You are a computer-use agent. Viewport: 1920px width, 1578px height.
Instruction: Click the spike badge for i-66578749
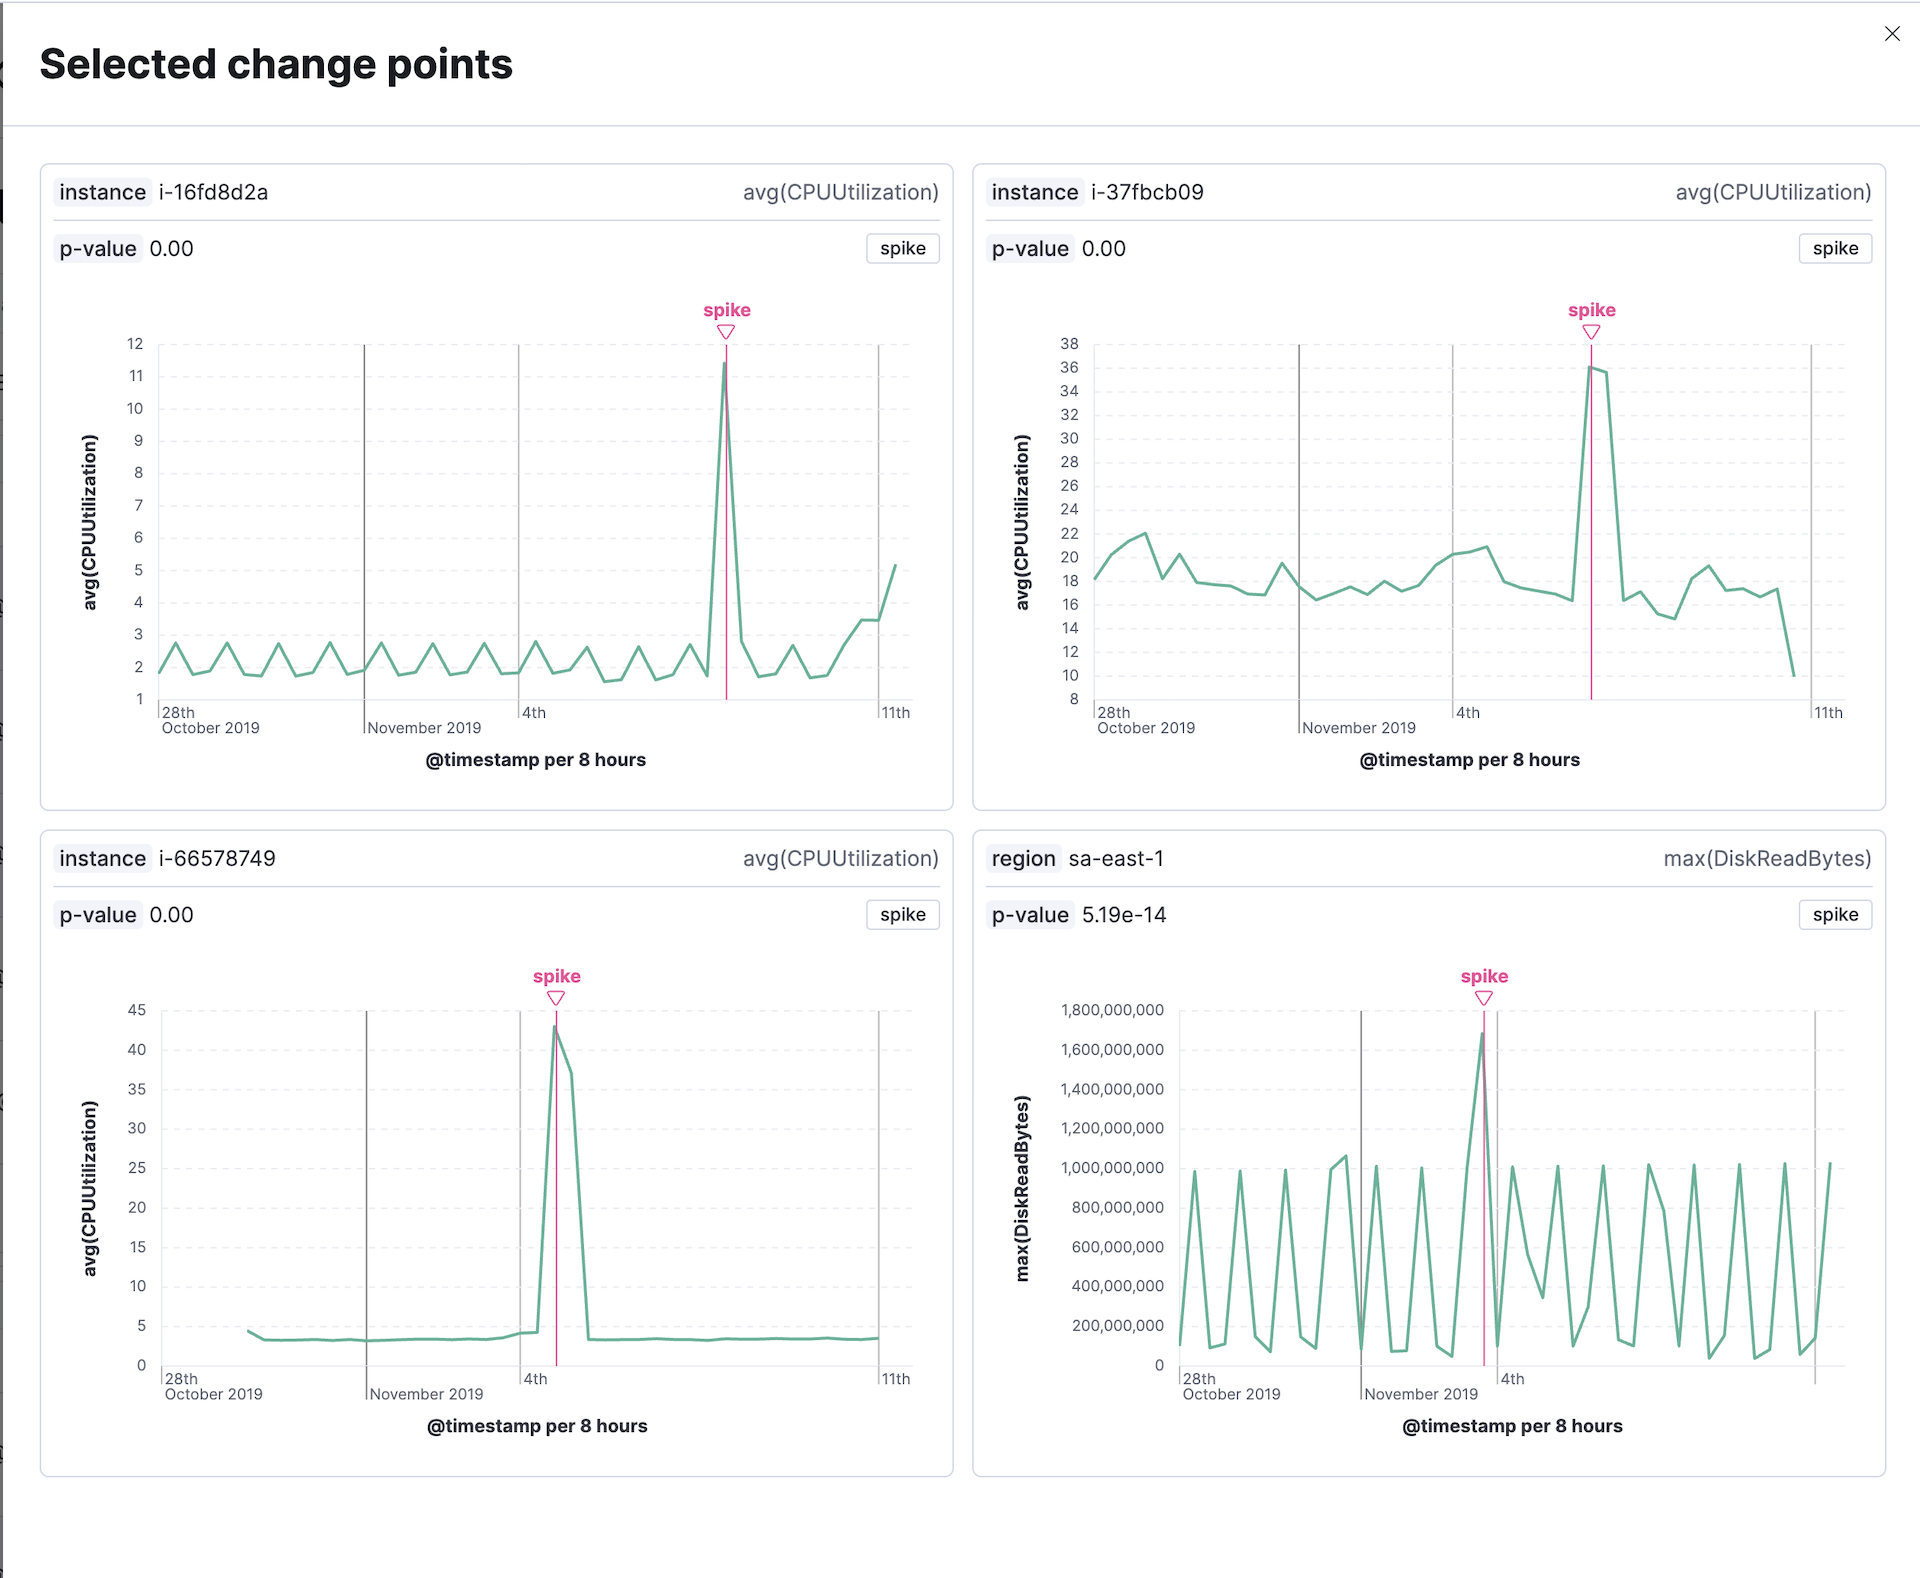902,915
